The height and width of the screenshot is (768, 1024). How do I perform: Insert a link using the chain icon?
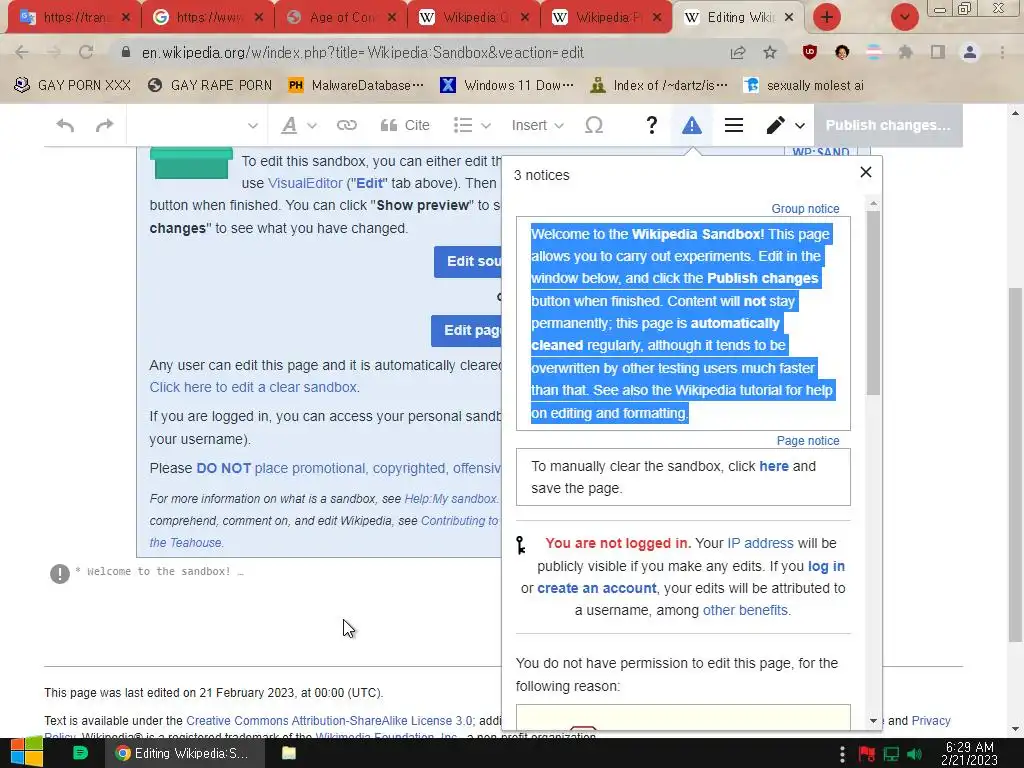[347, 125]
